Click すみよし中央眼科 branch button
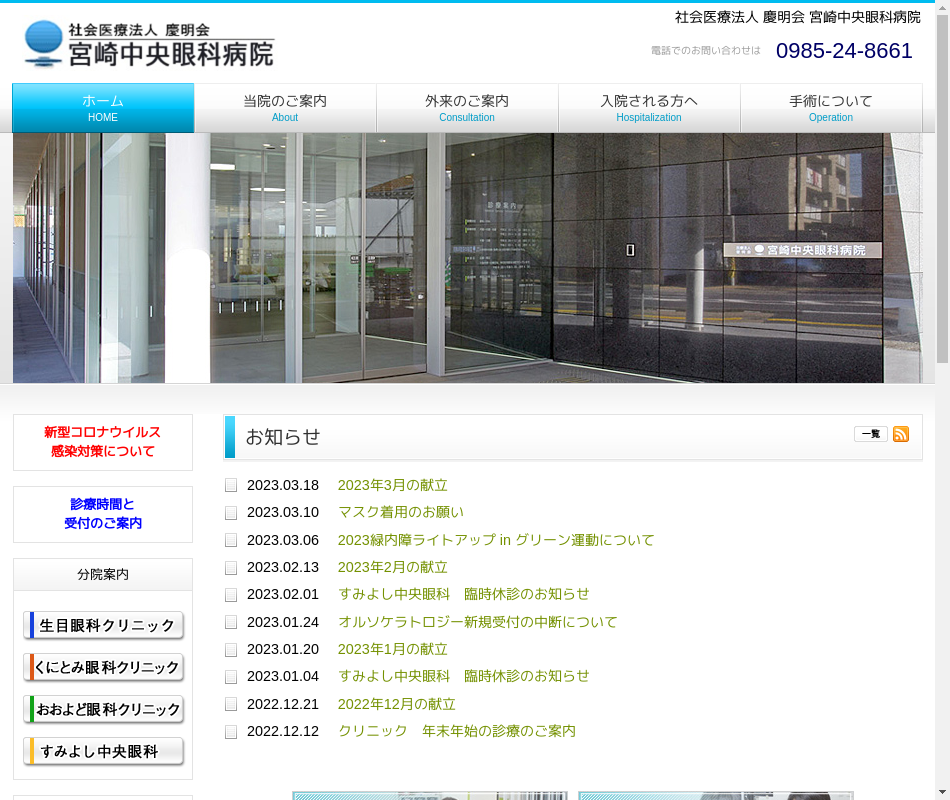 (x=104, y=752)
